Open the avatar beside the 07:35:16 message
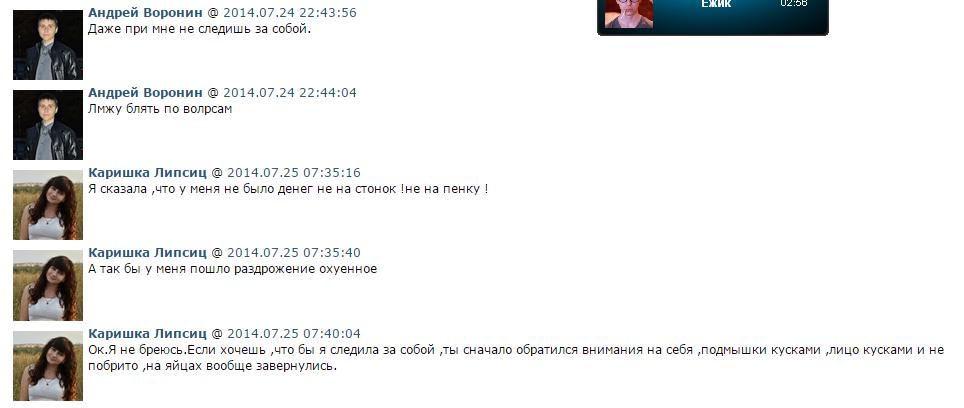Image resolution: width=964 pixels, height=408 pixels. (48, 205)
